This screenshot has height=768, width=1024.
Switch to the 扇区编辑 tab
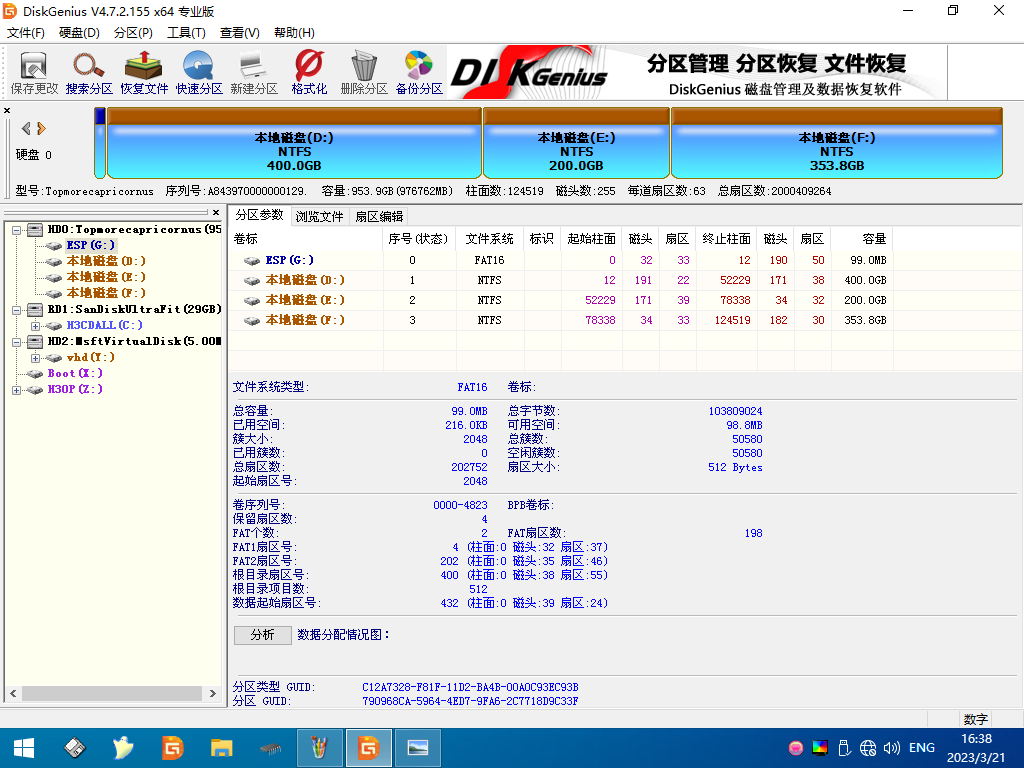coord(379,216)
